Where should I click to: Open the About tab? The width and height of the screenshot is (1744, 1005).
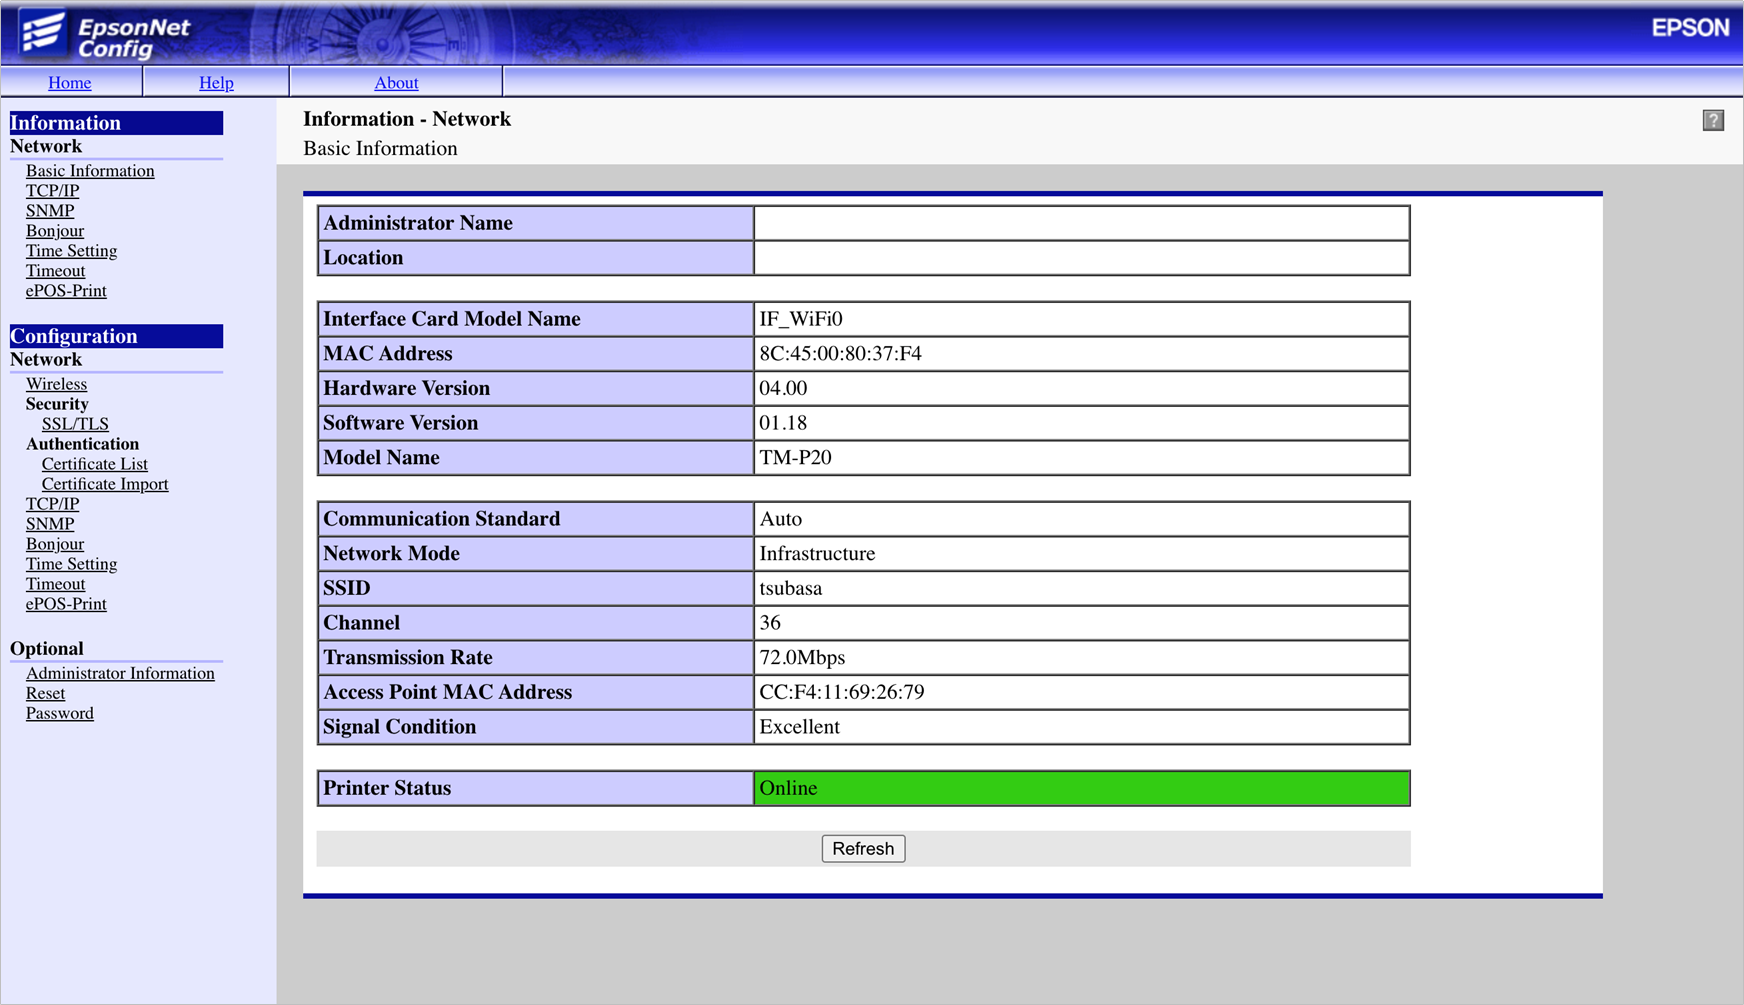(396, 83)
